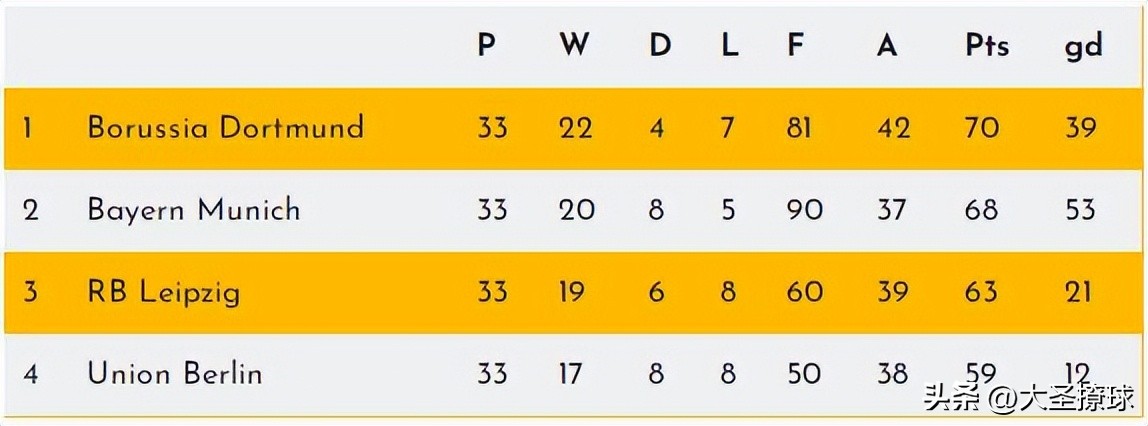Click Union Berlin's 17 wins cell
The height and width of the screenshot is (426, 1148).
570,374
